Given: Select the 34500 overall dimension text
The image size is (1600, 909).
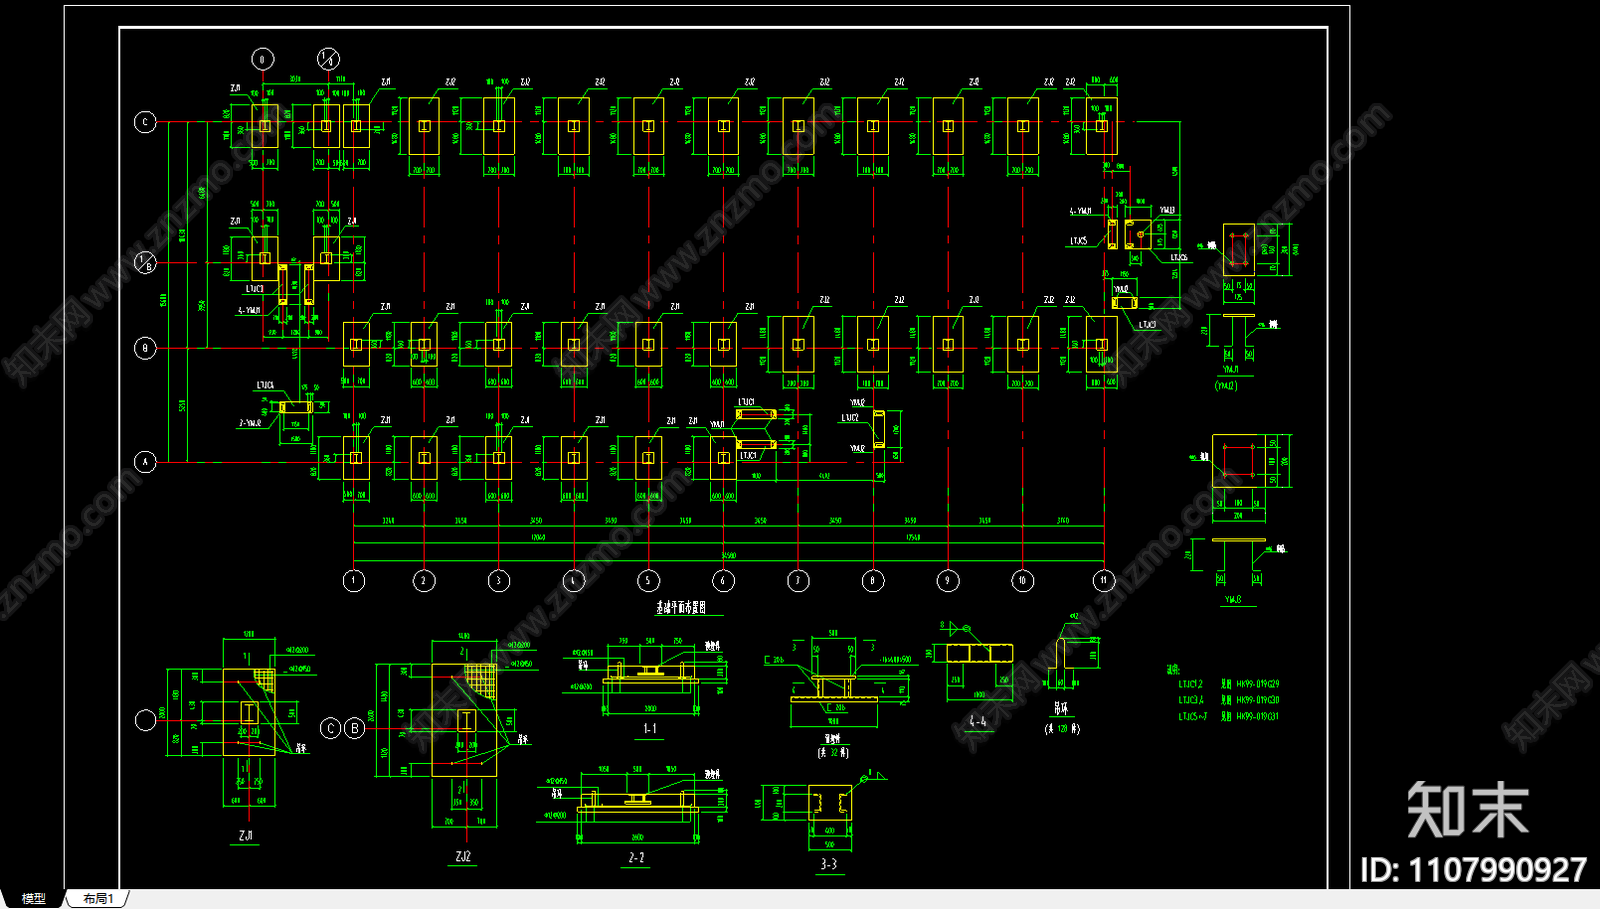Looking at the screenshot, I should click(x=728, y=555).
